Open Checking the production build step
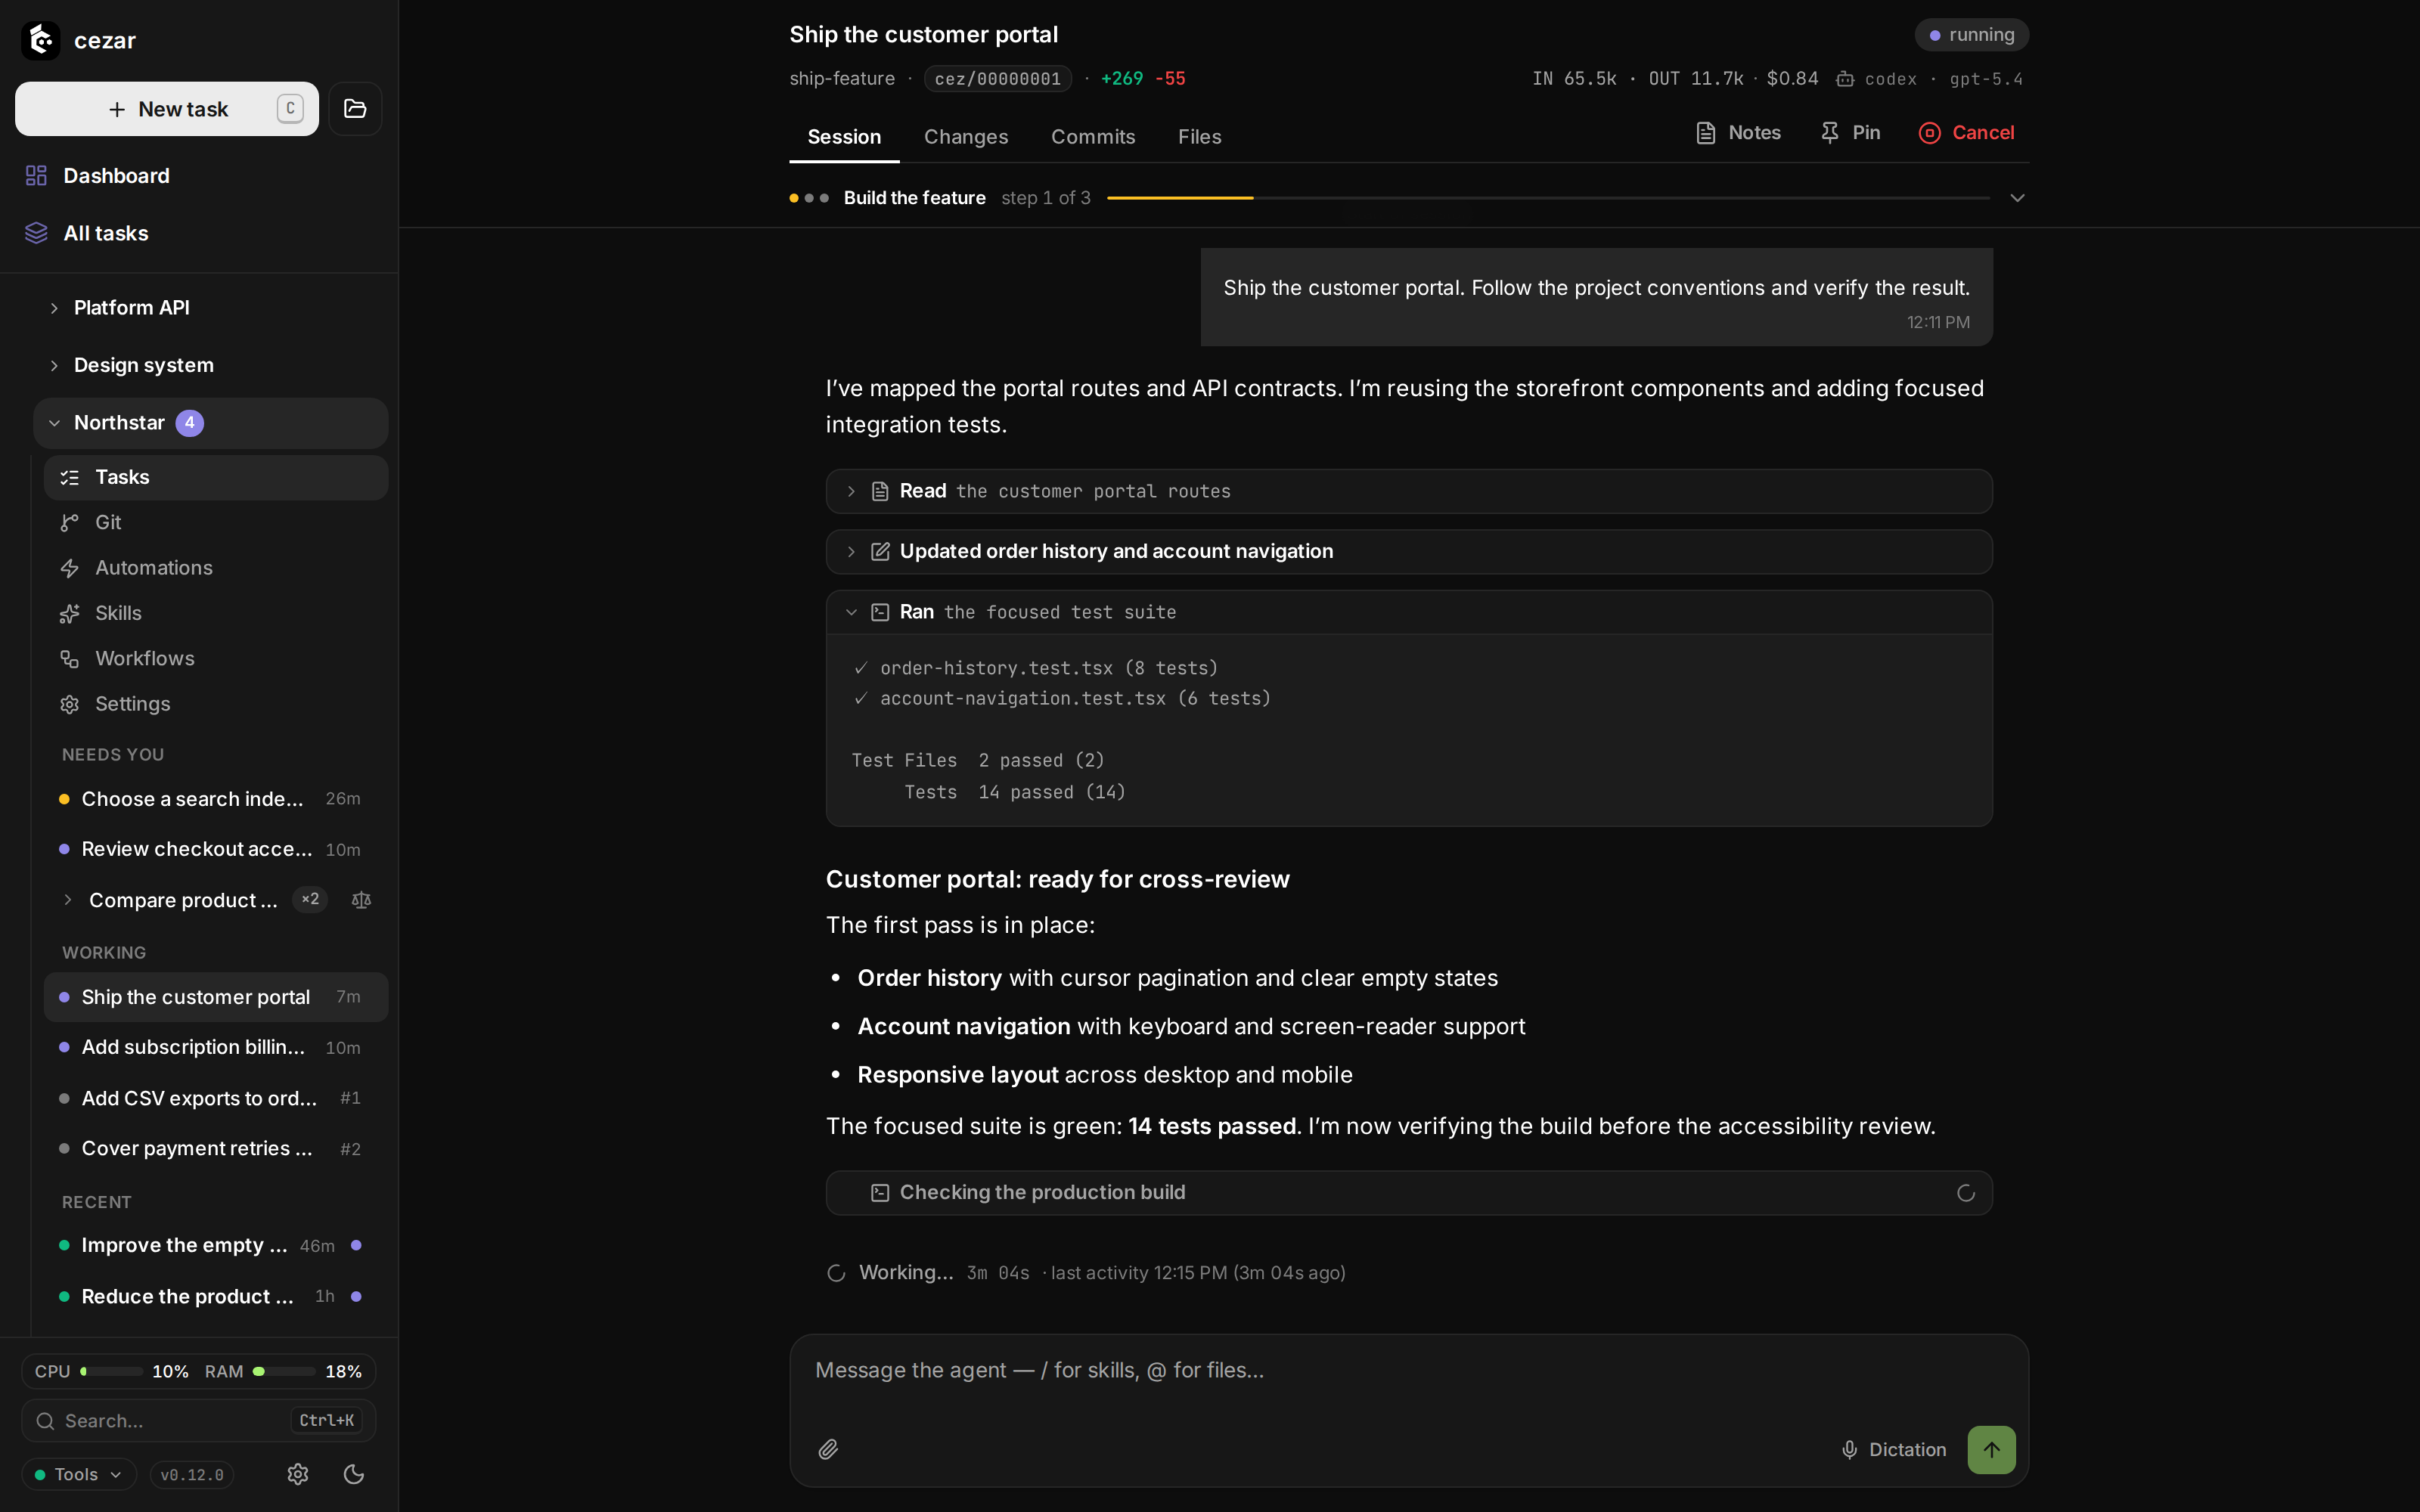Screen dimensions: 2420x1512 click(x=1409, y=1193)
